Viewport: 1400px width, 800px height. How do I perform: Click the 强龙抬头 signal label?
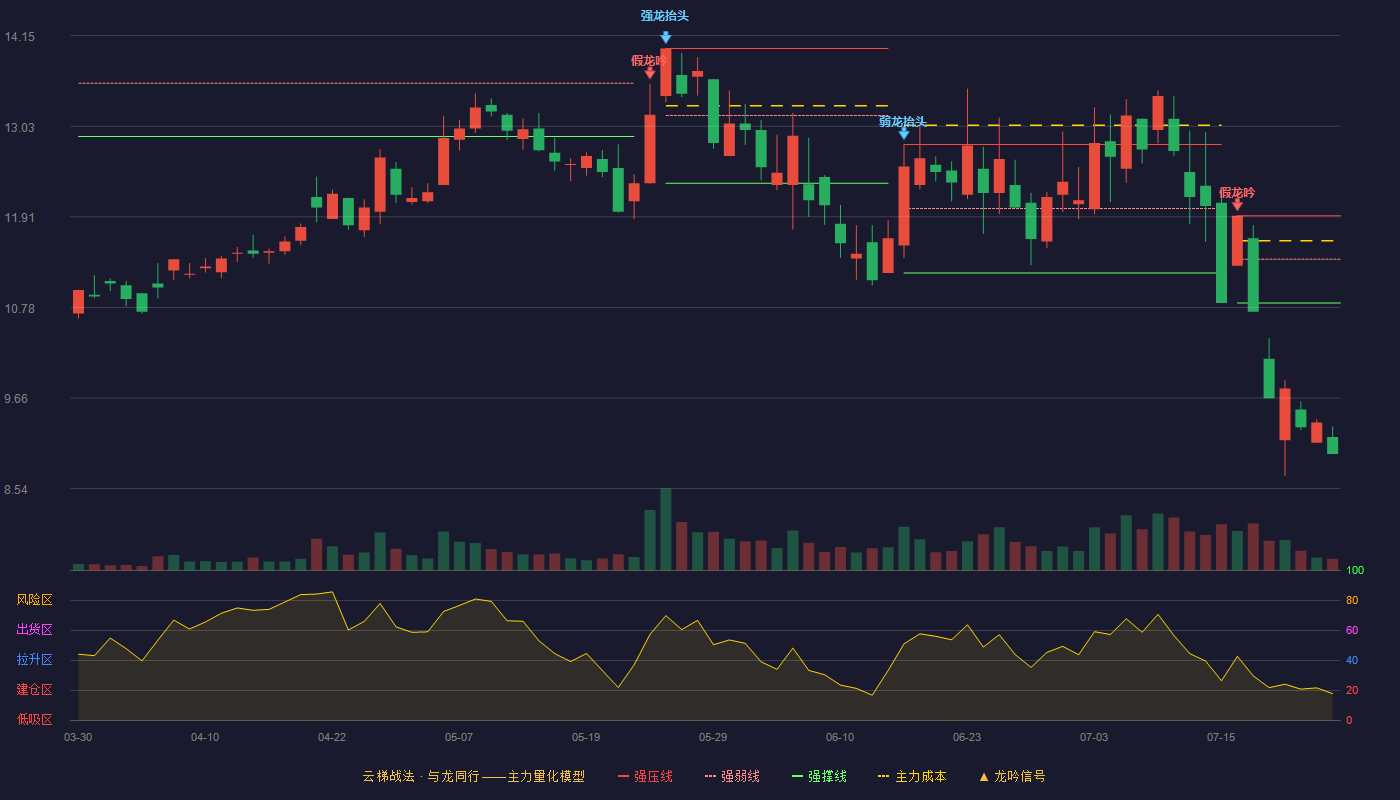pyautogui.click(x=665, y=16)
